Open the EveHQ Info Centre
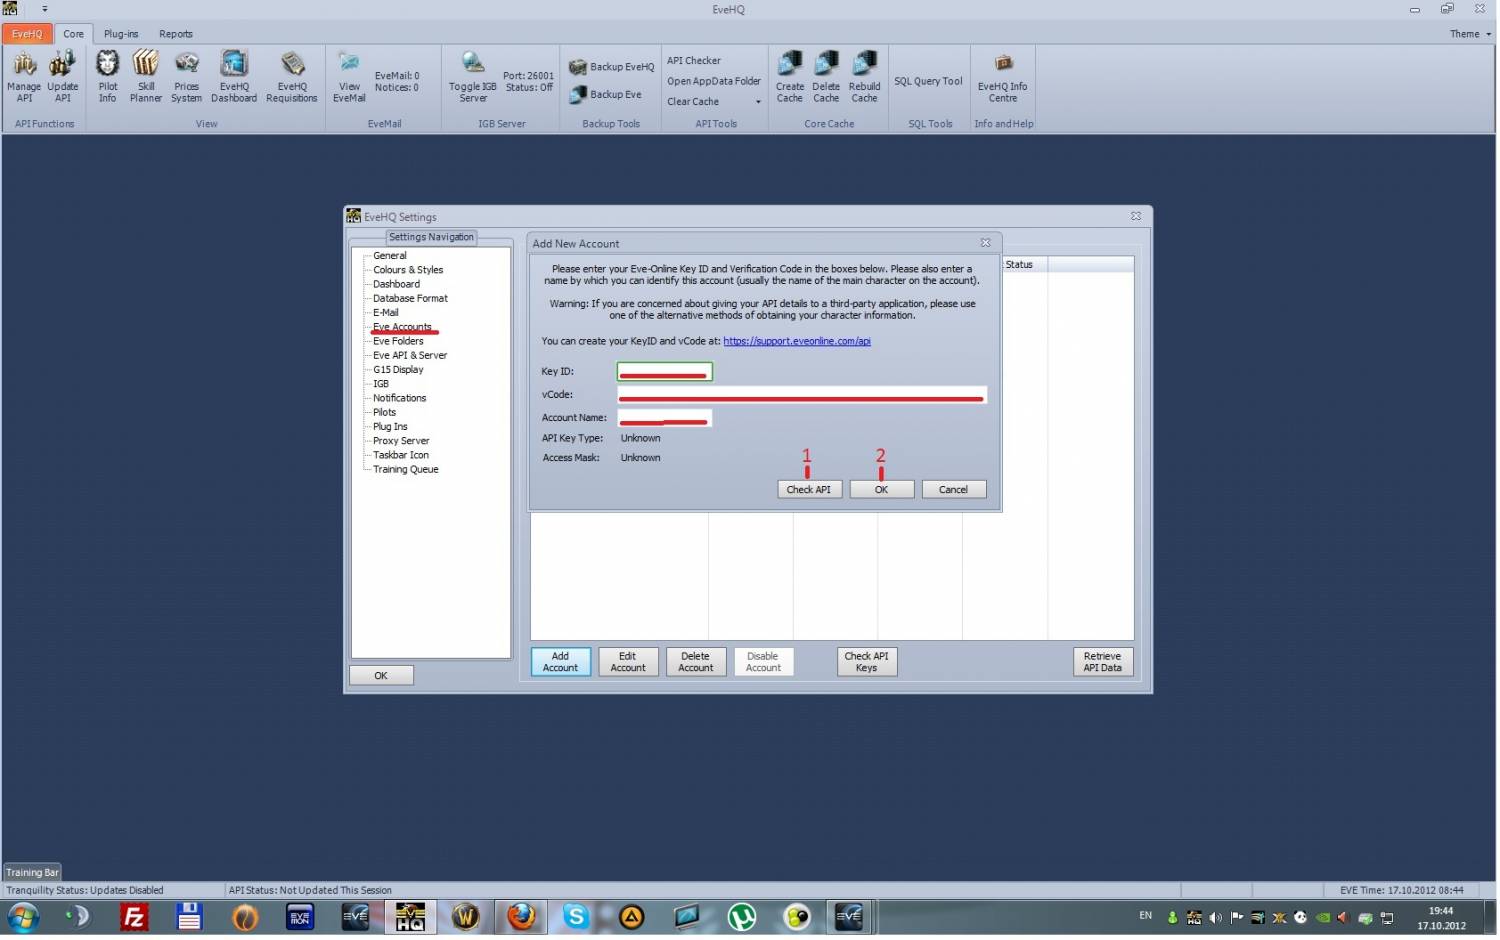1500x940 pixels. pos(1003,77)
